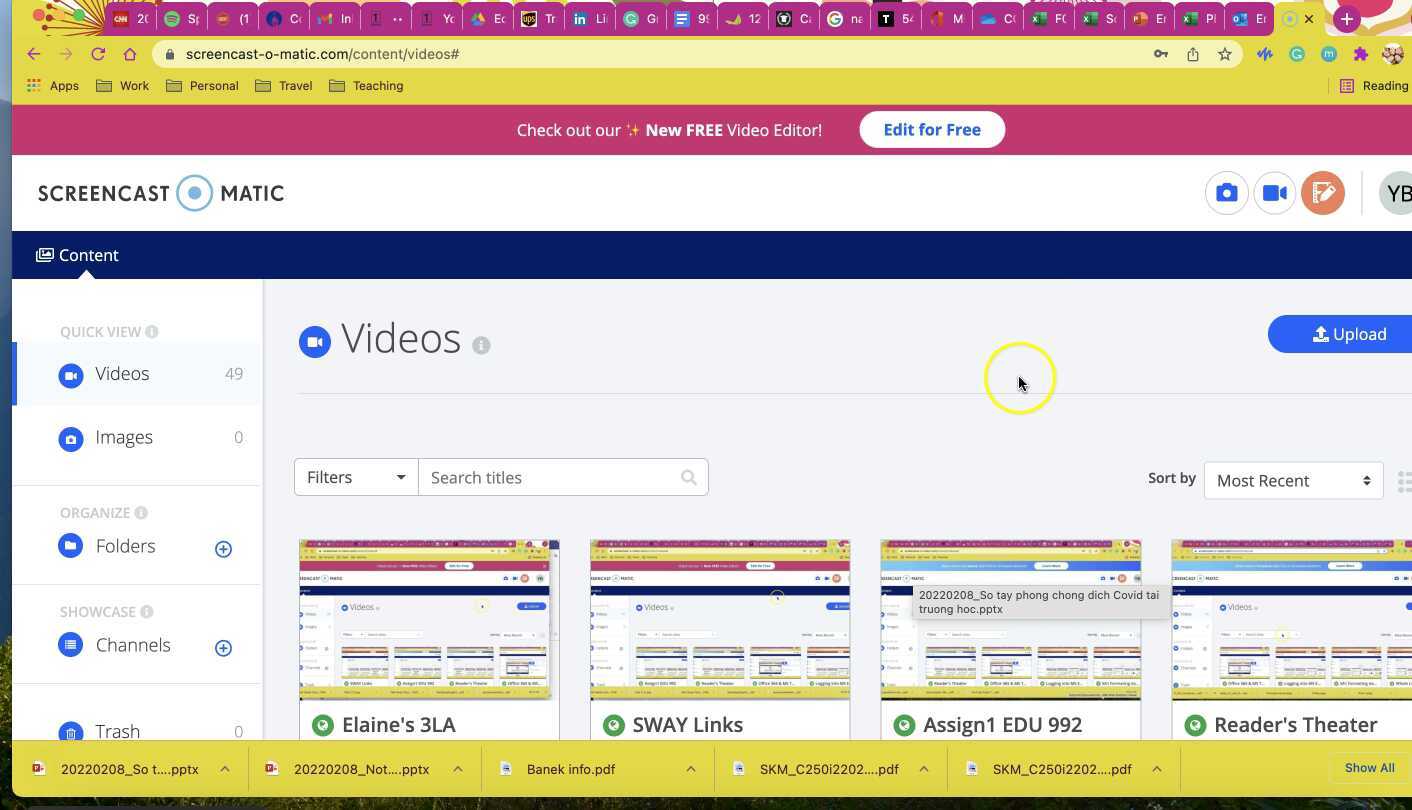Open Reading list in bookmarks bar

coord(1375,86)
